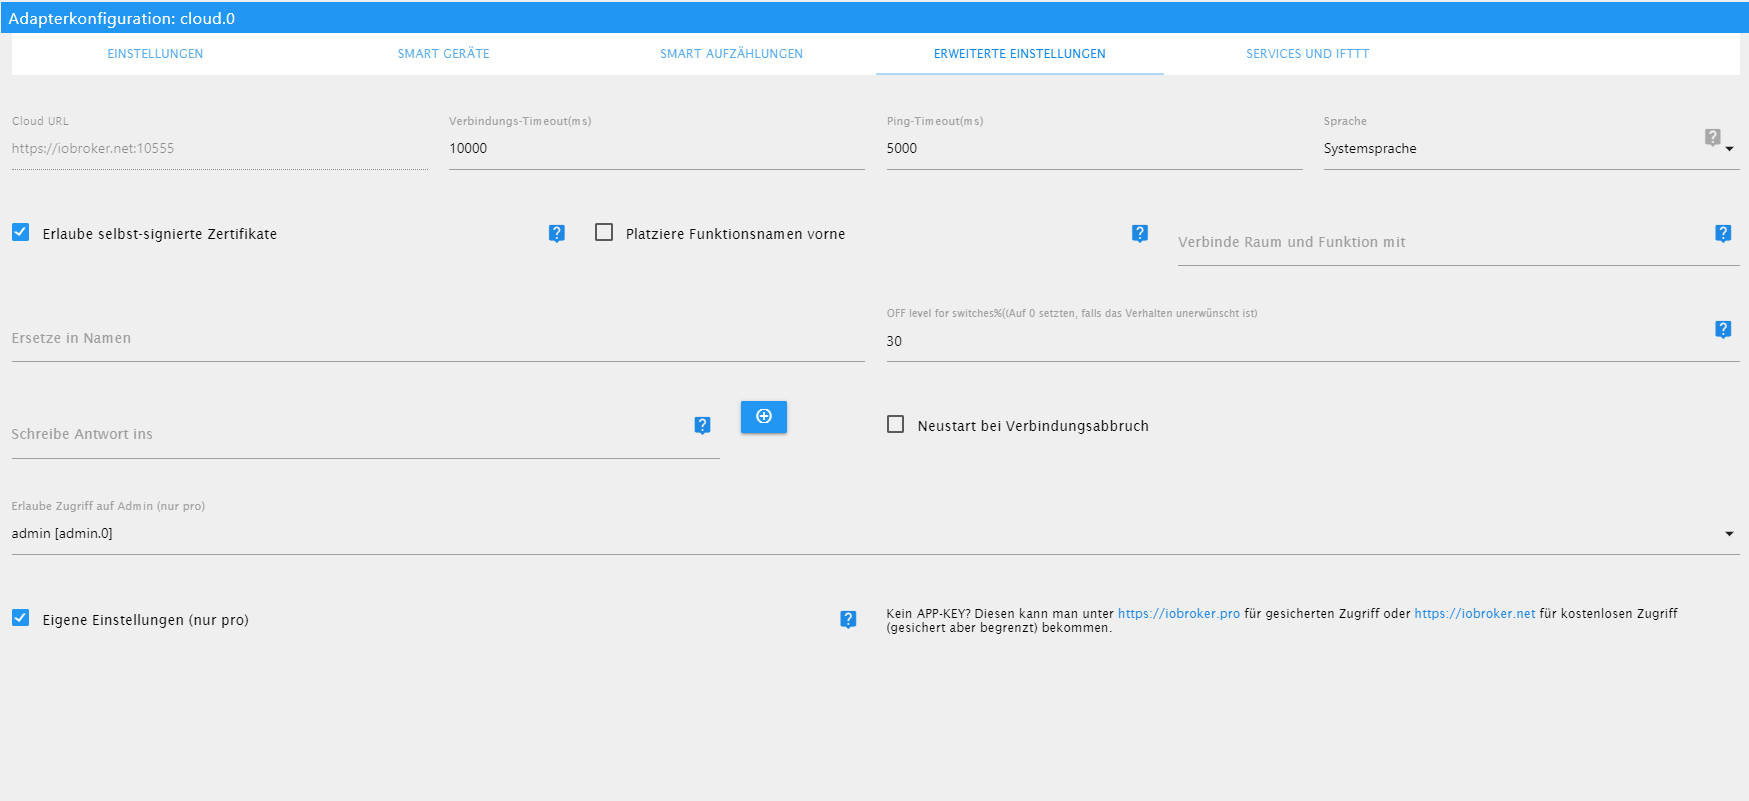Enable Neustart bei Verbindungsabbruch checkbox
The height and width of the screenshot is (801, 1749).
point(896,424)
